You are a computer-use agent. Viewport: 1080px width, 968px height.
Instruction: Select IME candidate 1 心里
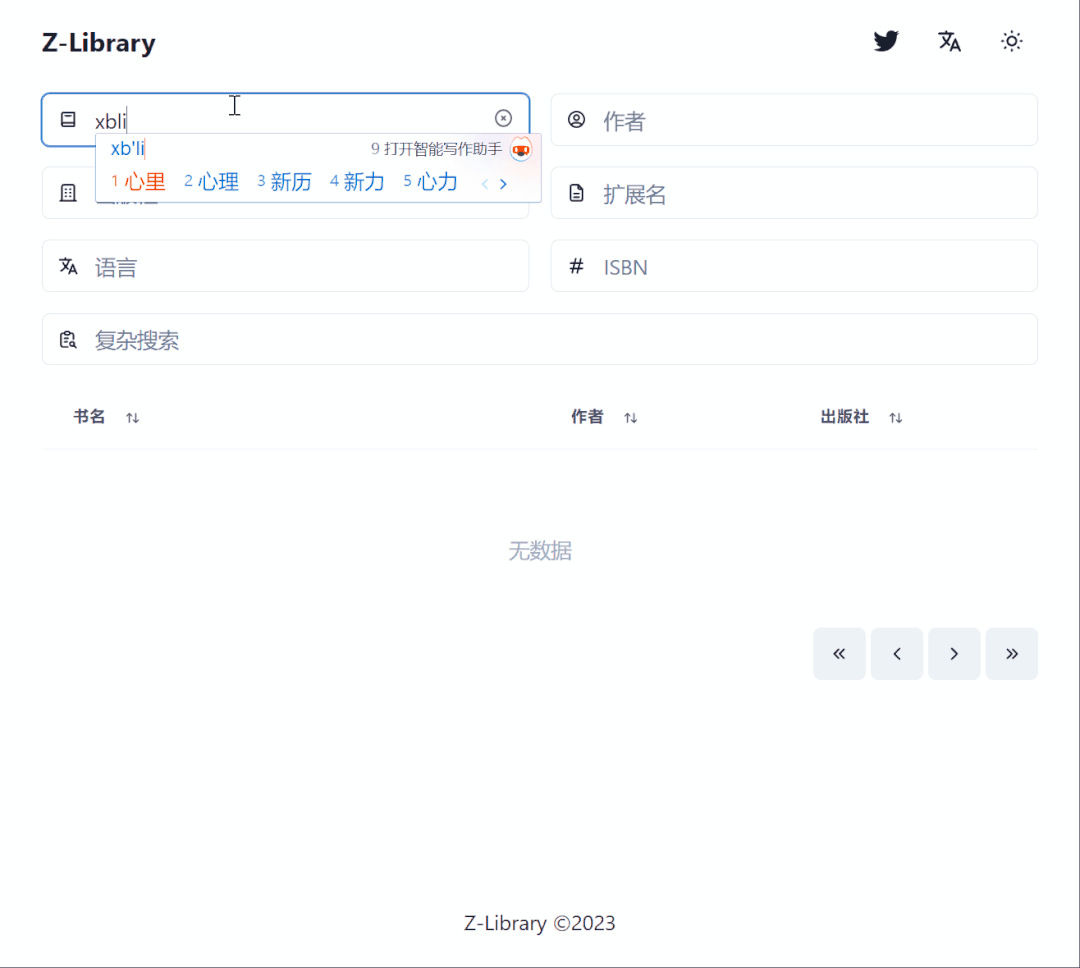(x=138, y=182)
